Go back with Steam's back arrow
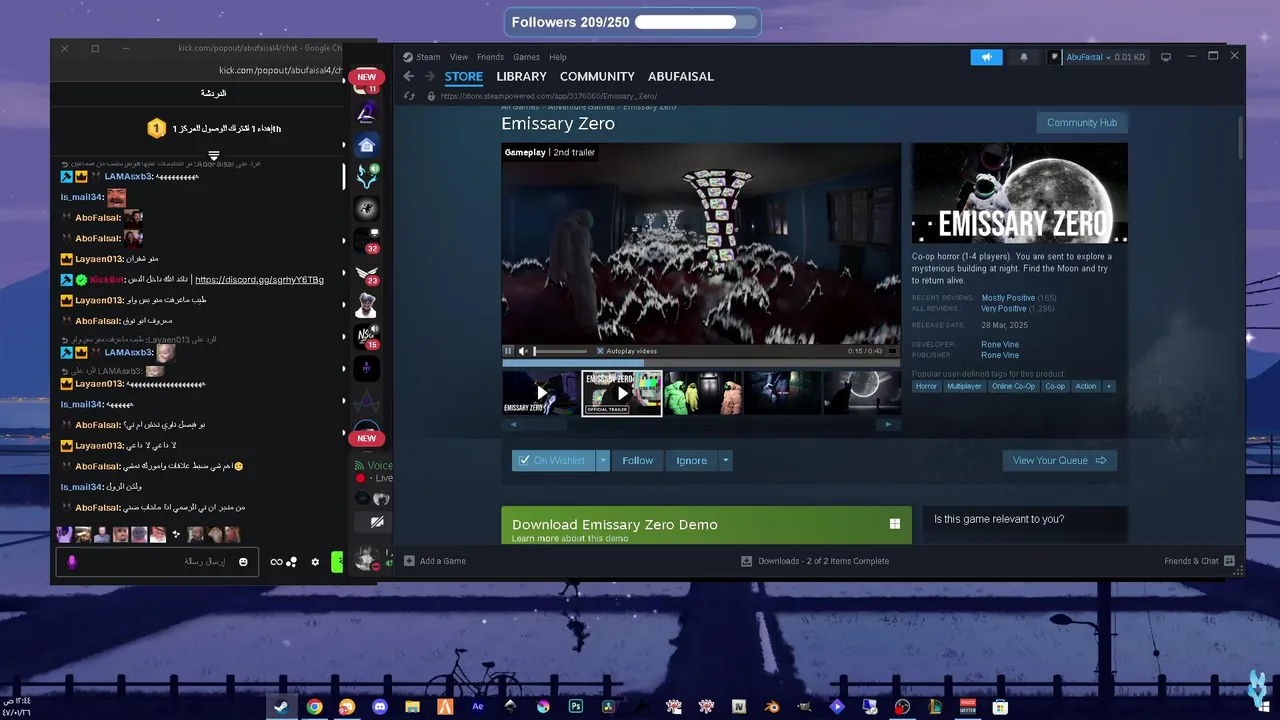The height and width of the screenshot is (720, 1280). click(408, 76)
